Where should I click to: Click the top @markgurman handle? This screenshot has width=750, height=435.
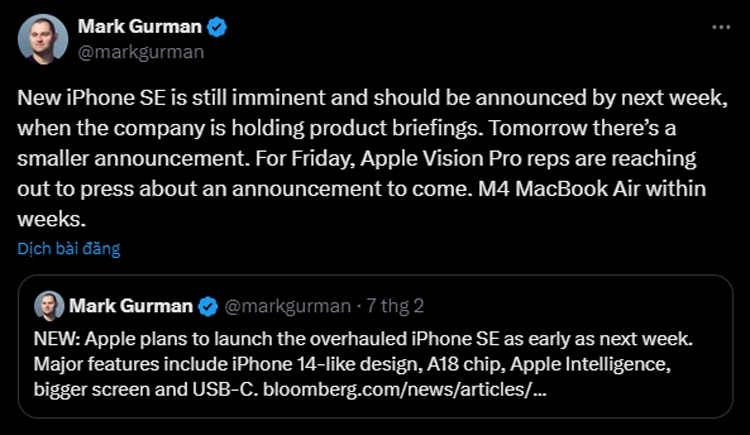point(141,52)
